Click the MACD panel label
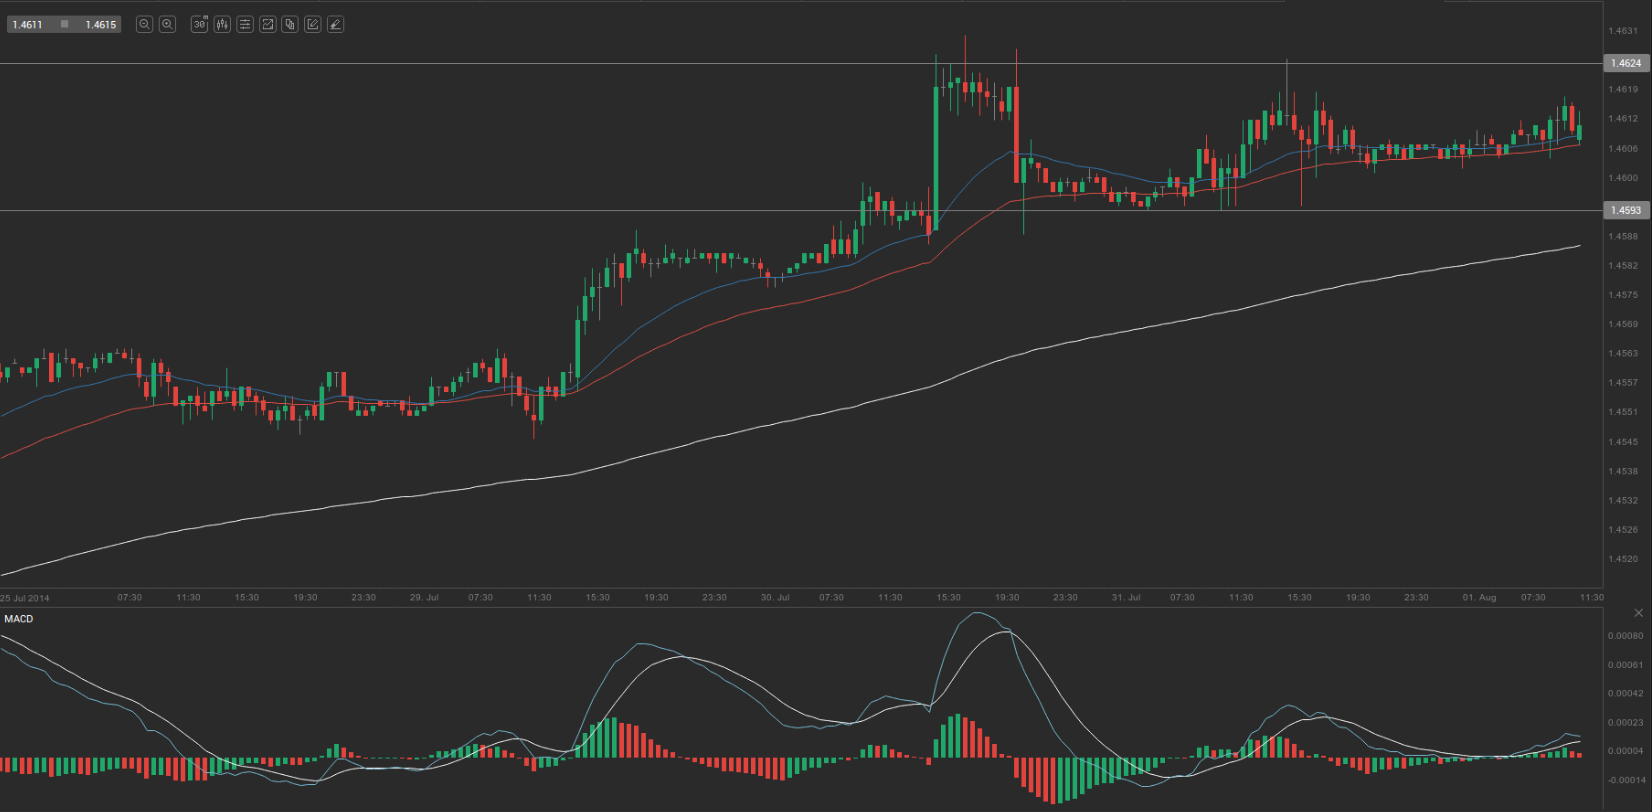This screenshot has width=1652, height=812. pos(19,619)
